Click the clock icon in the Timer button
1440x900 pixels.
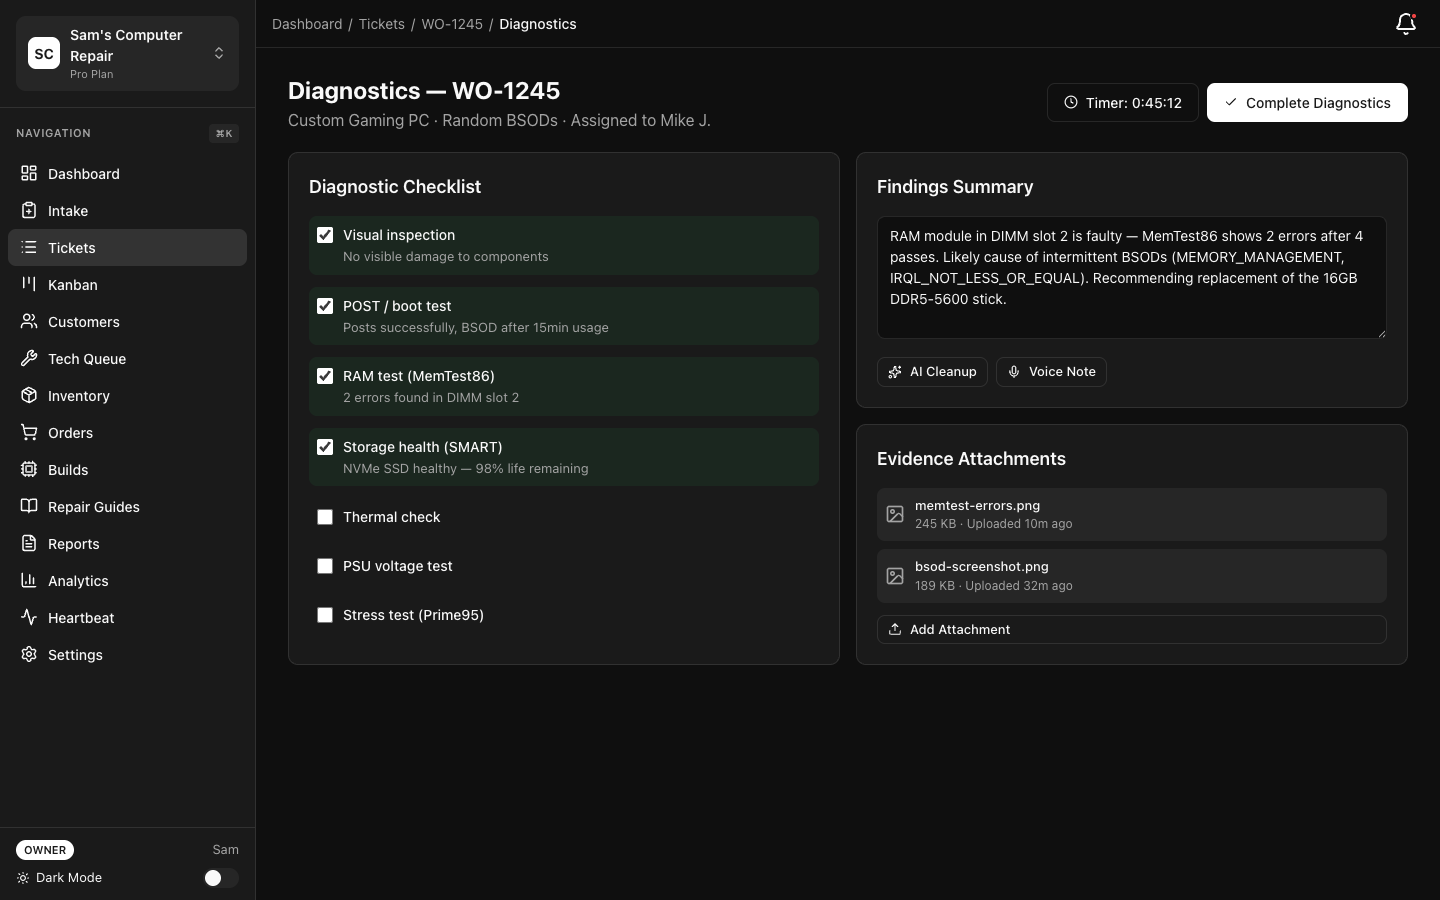[x=1069, y=102]
